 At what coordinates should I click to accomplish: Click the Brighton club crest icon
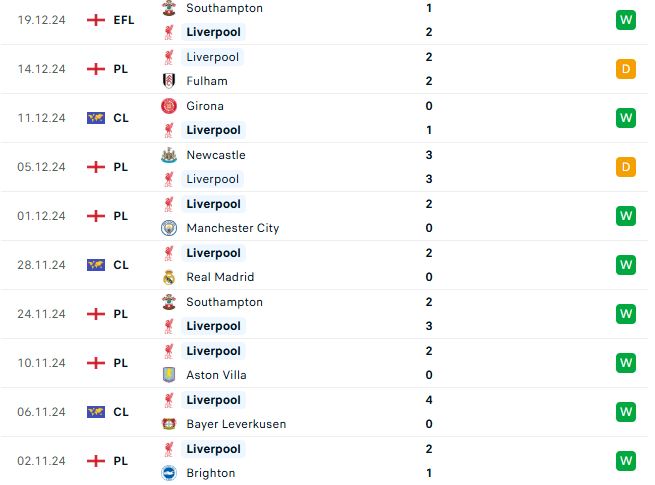point(169,473)
